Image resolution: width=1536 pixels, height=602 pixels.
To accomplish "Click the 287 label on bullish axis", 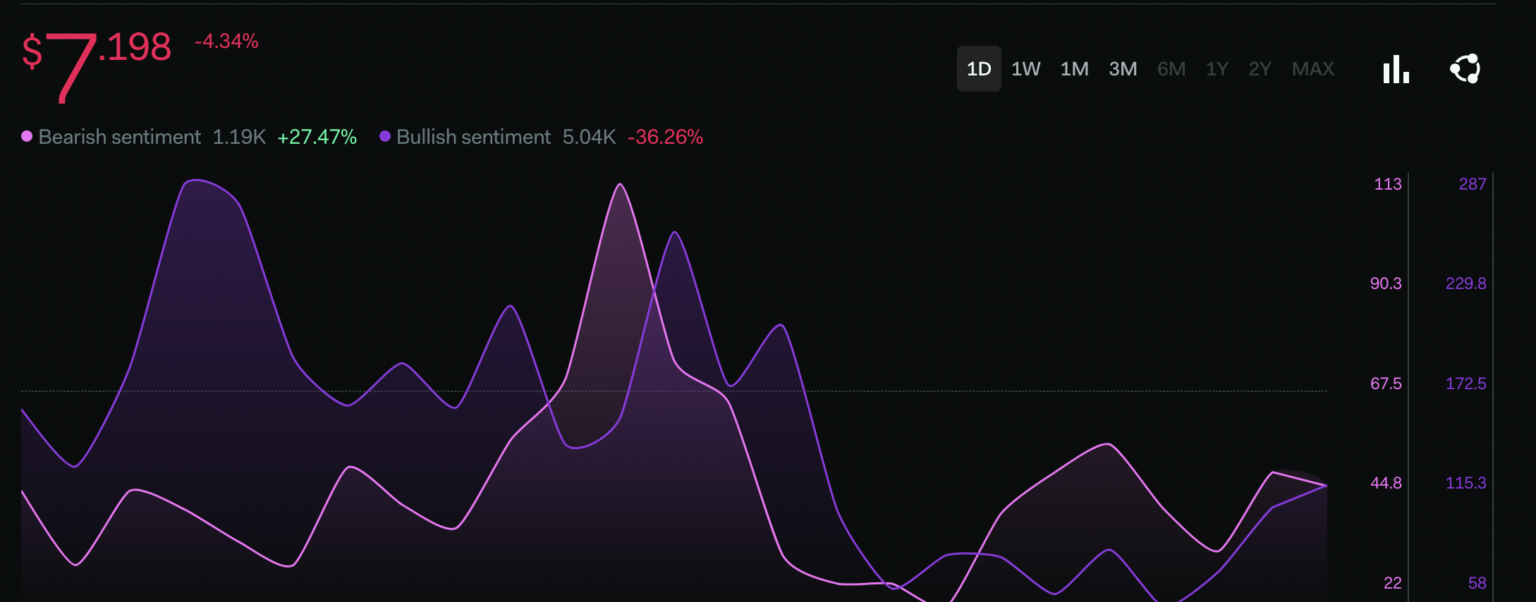I will [x=1472, y=184].
